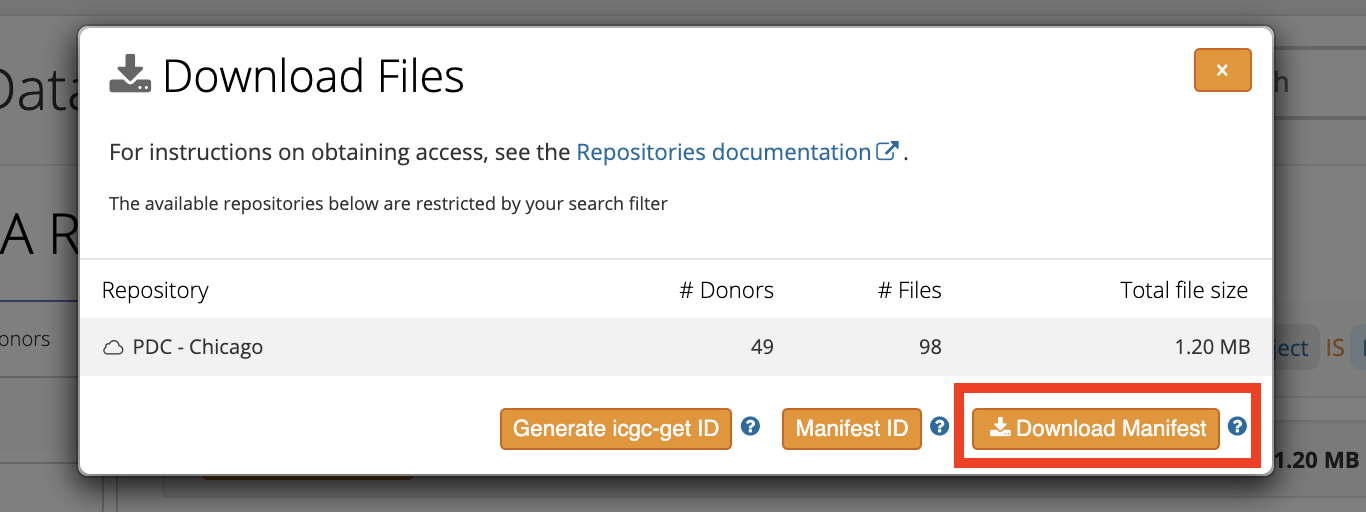Click the Repository column header
Screen dimensions: 1366x512
click(x=155, y=290)
